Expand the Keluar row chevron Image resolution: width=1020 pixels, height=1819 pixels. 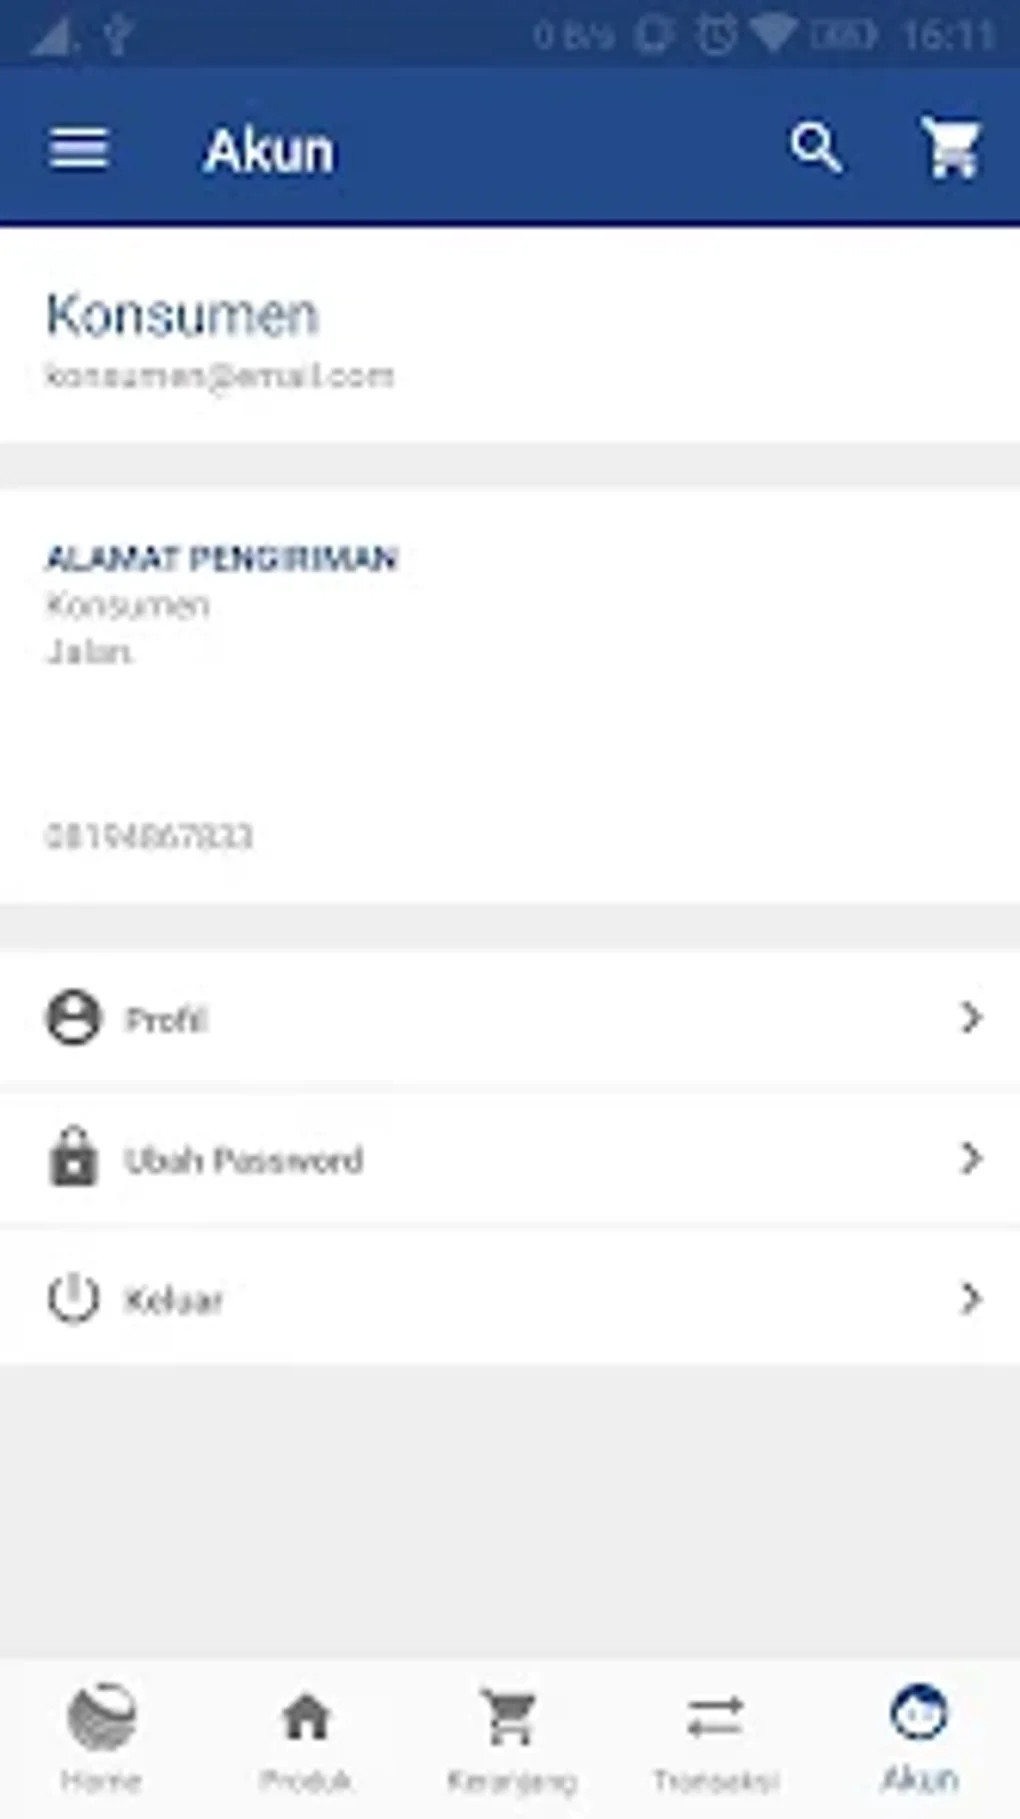coord(969,1298)
